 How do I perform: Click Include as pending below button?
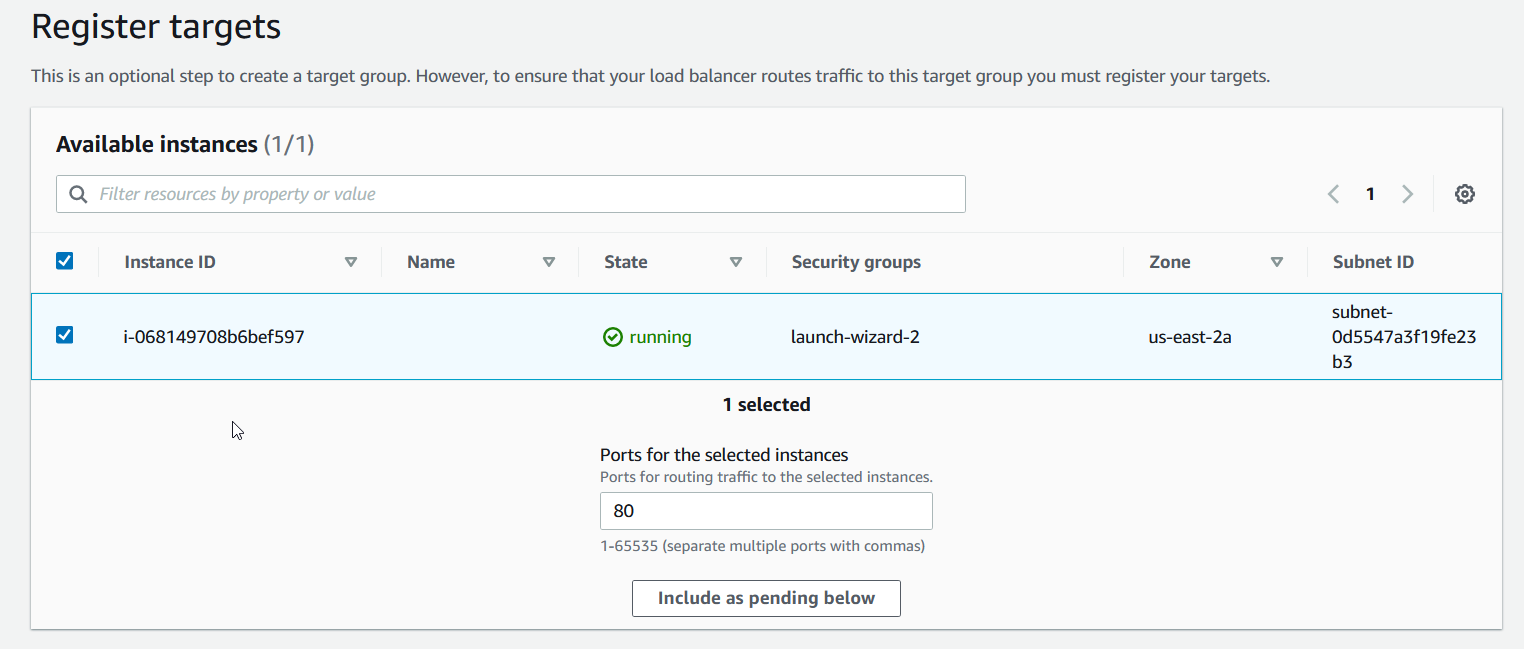pyautogui.click(x=766, y=598)
